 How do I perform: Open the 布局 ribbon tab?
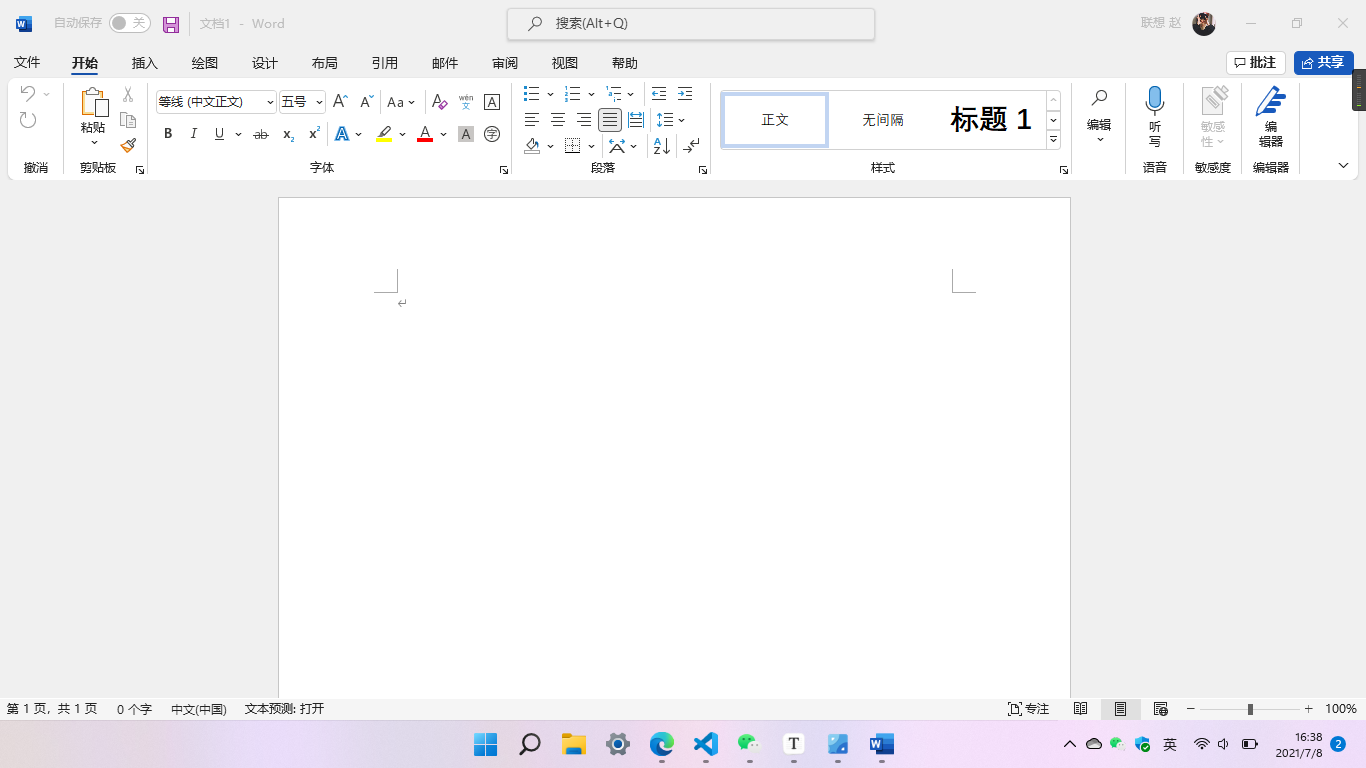click(325, 63)
